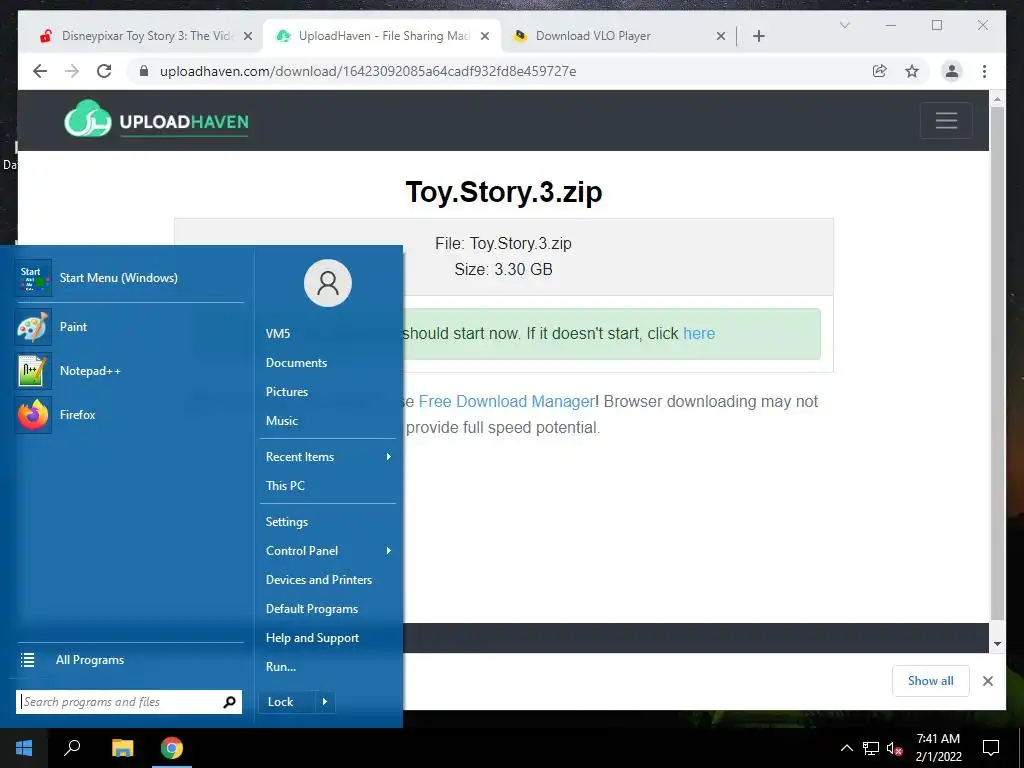Open the arrow next to Lock

[325, 702]
